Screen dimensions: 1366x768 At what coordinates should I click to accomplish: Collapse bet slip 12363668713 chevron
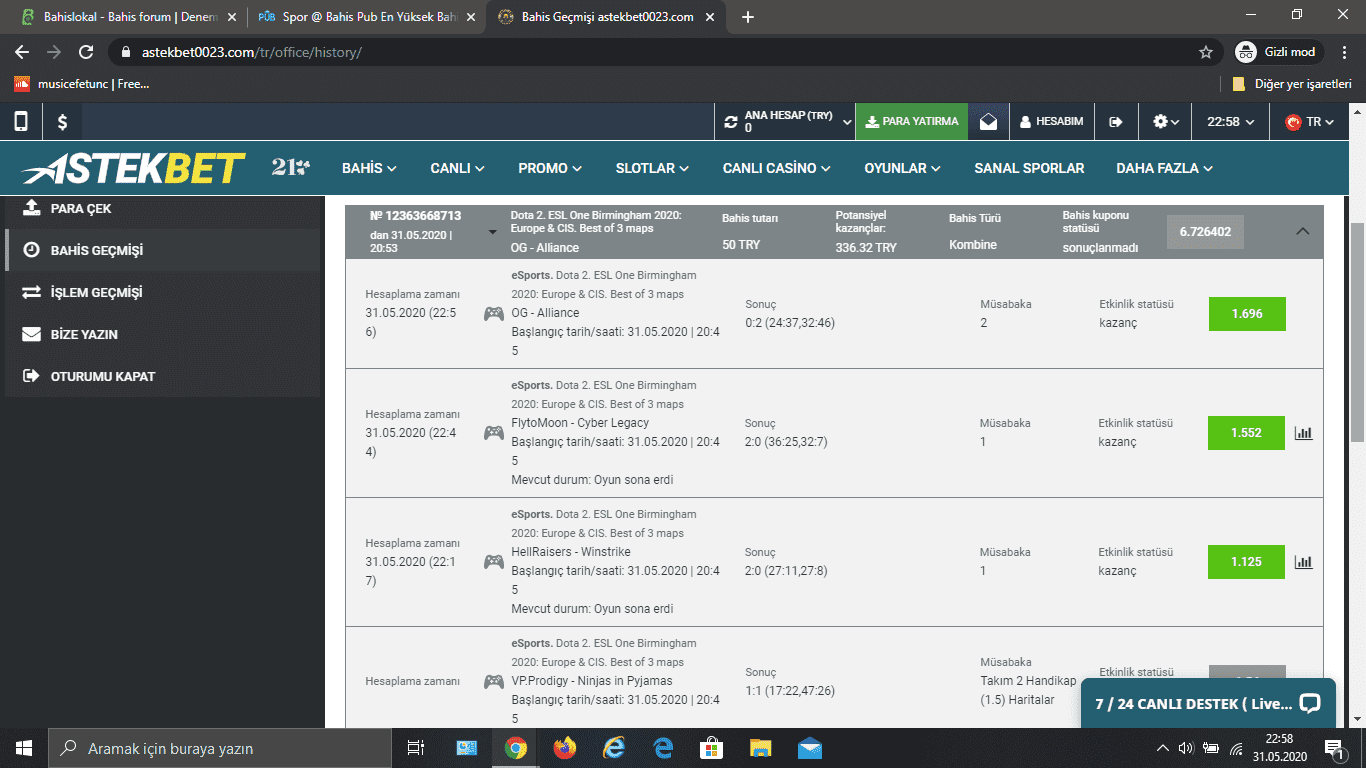tap(1302, 231)
